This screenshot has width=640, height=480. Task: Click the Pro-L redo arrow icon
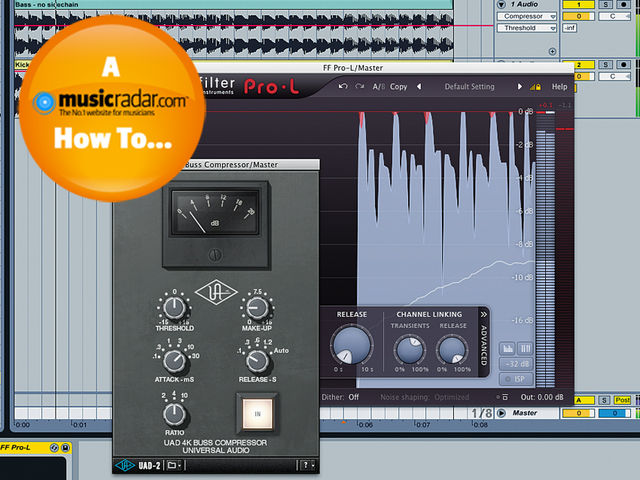point(359,86)
